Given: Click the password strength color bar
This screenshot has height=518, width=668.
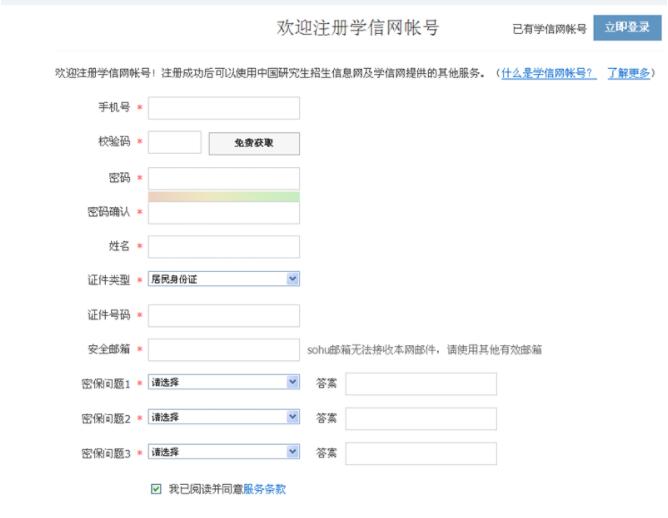Looking at the screenshot, I should coord(224,196).
